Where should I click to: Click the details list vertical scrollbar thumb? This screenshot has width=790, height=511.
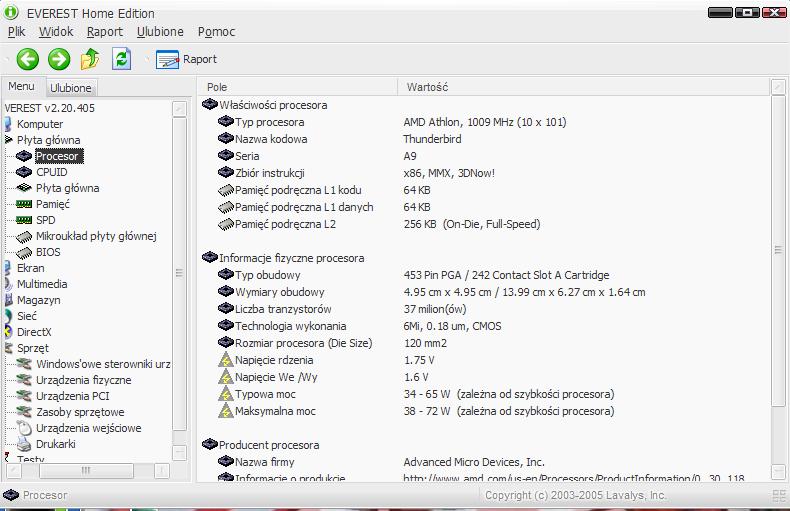click(x=778, y=249)
